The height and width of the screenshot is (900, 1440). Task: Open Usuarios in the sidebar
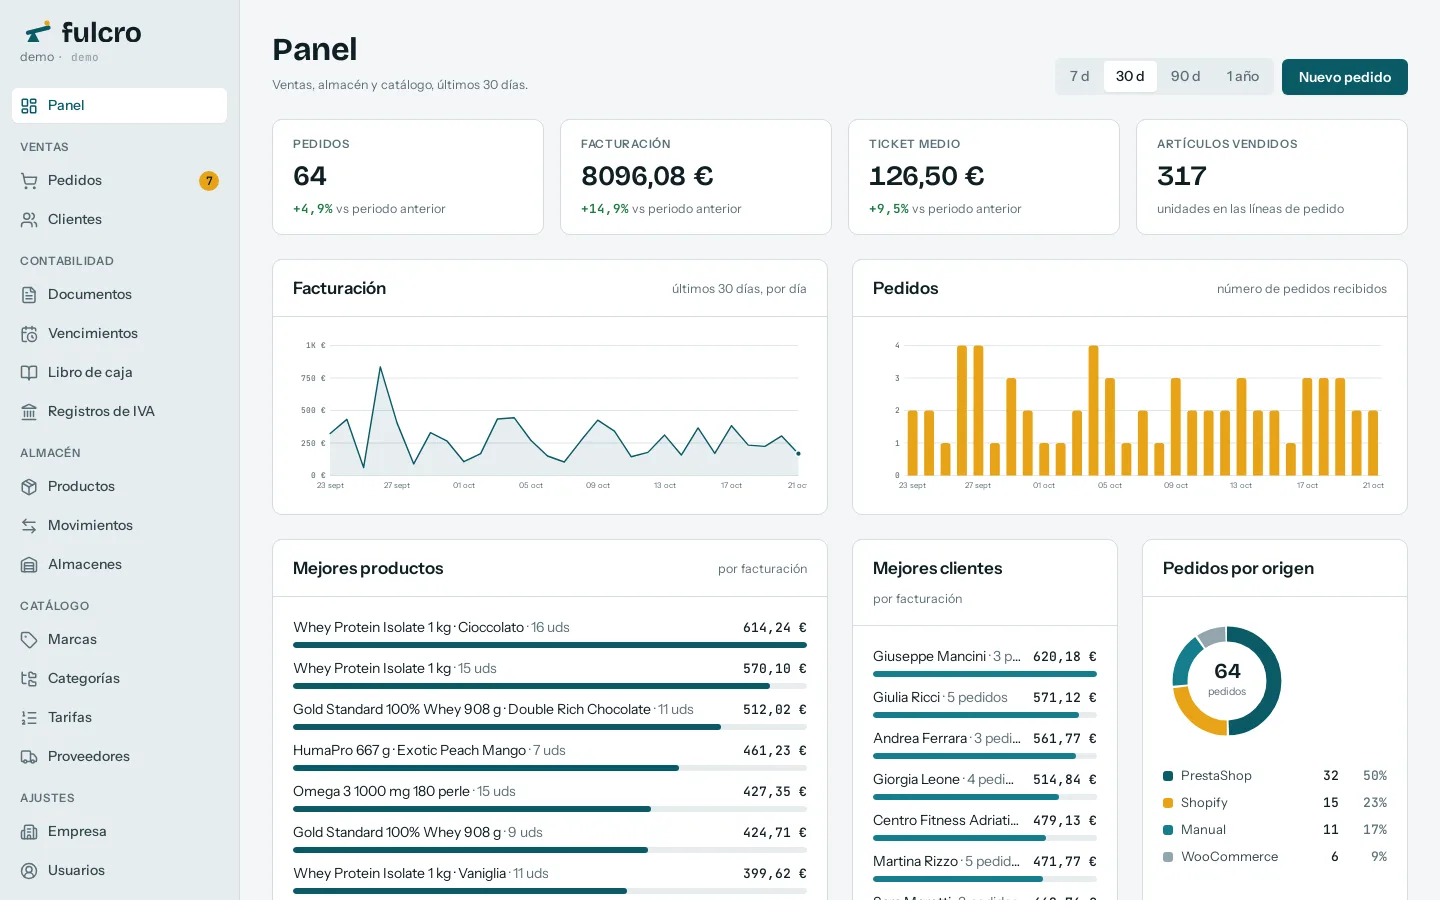(119, 871)
